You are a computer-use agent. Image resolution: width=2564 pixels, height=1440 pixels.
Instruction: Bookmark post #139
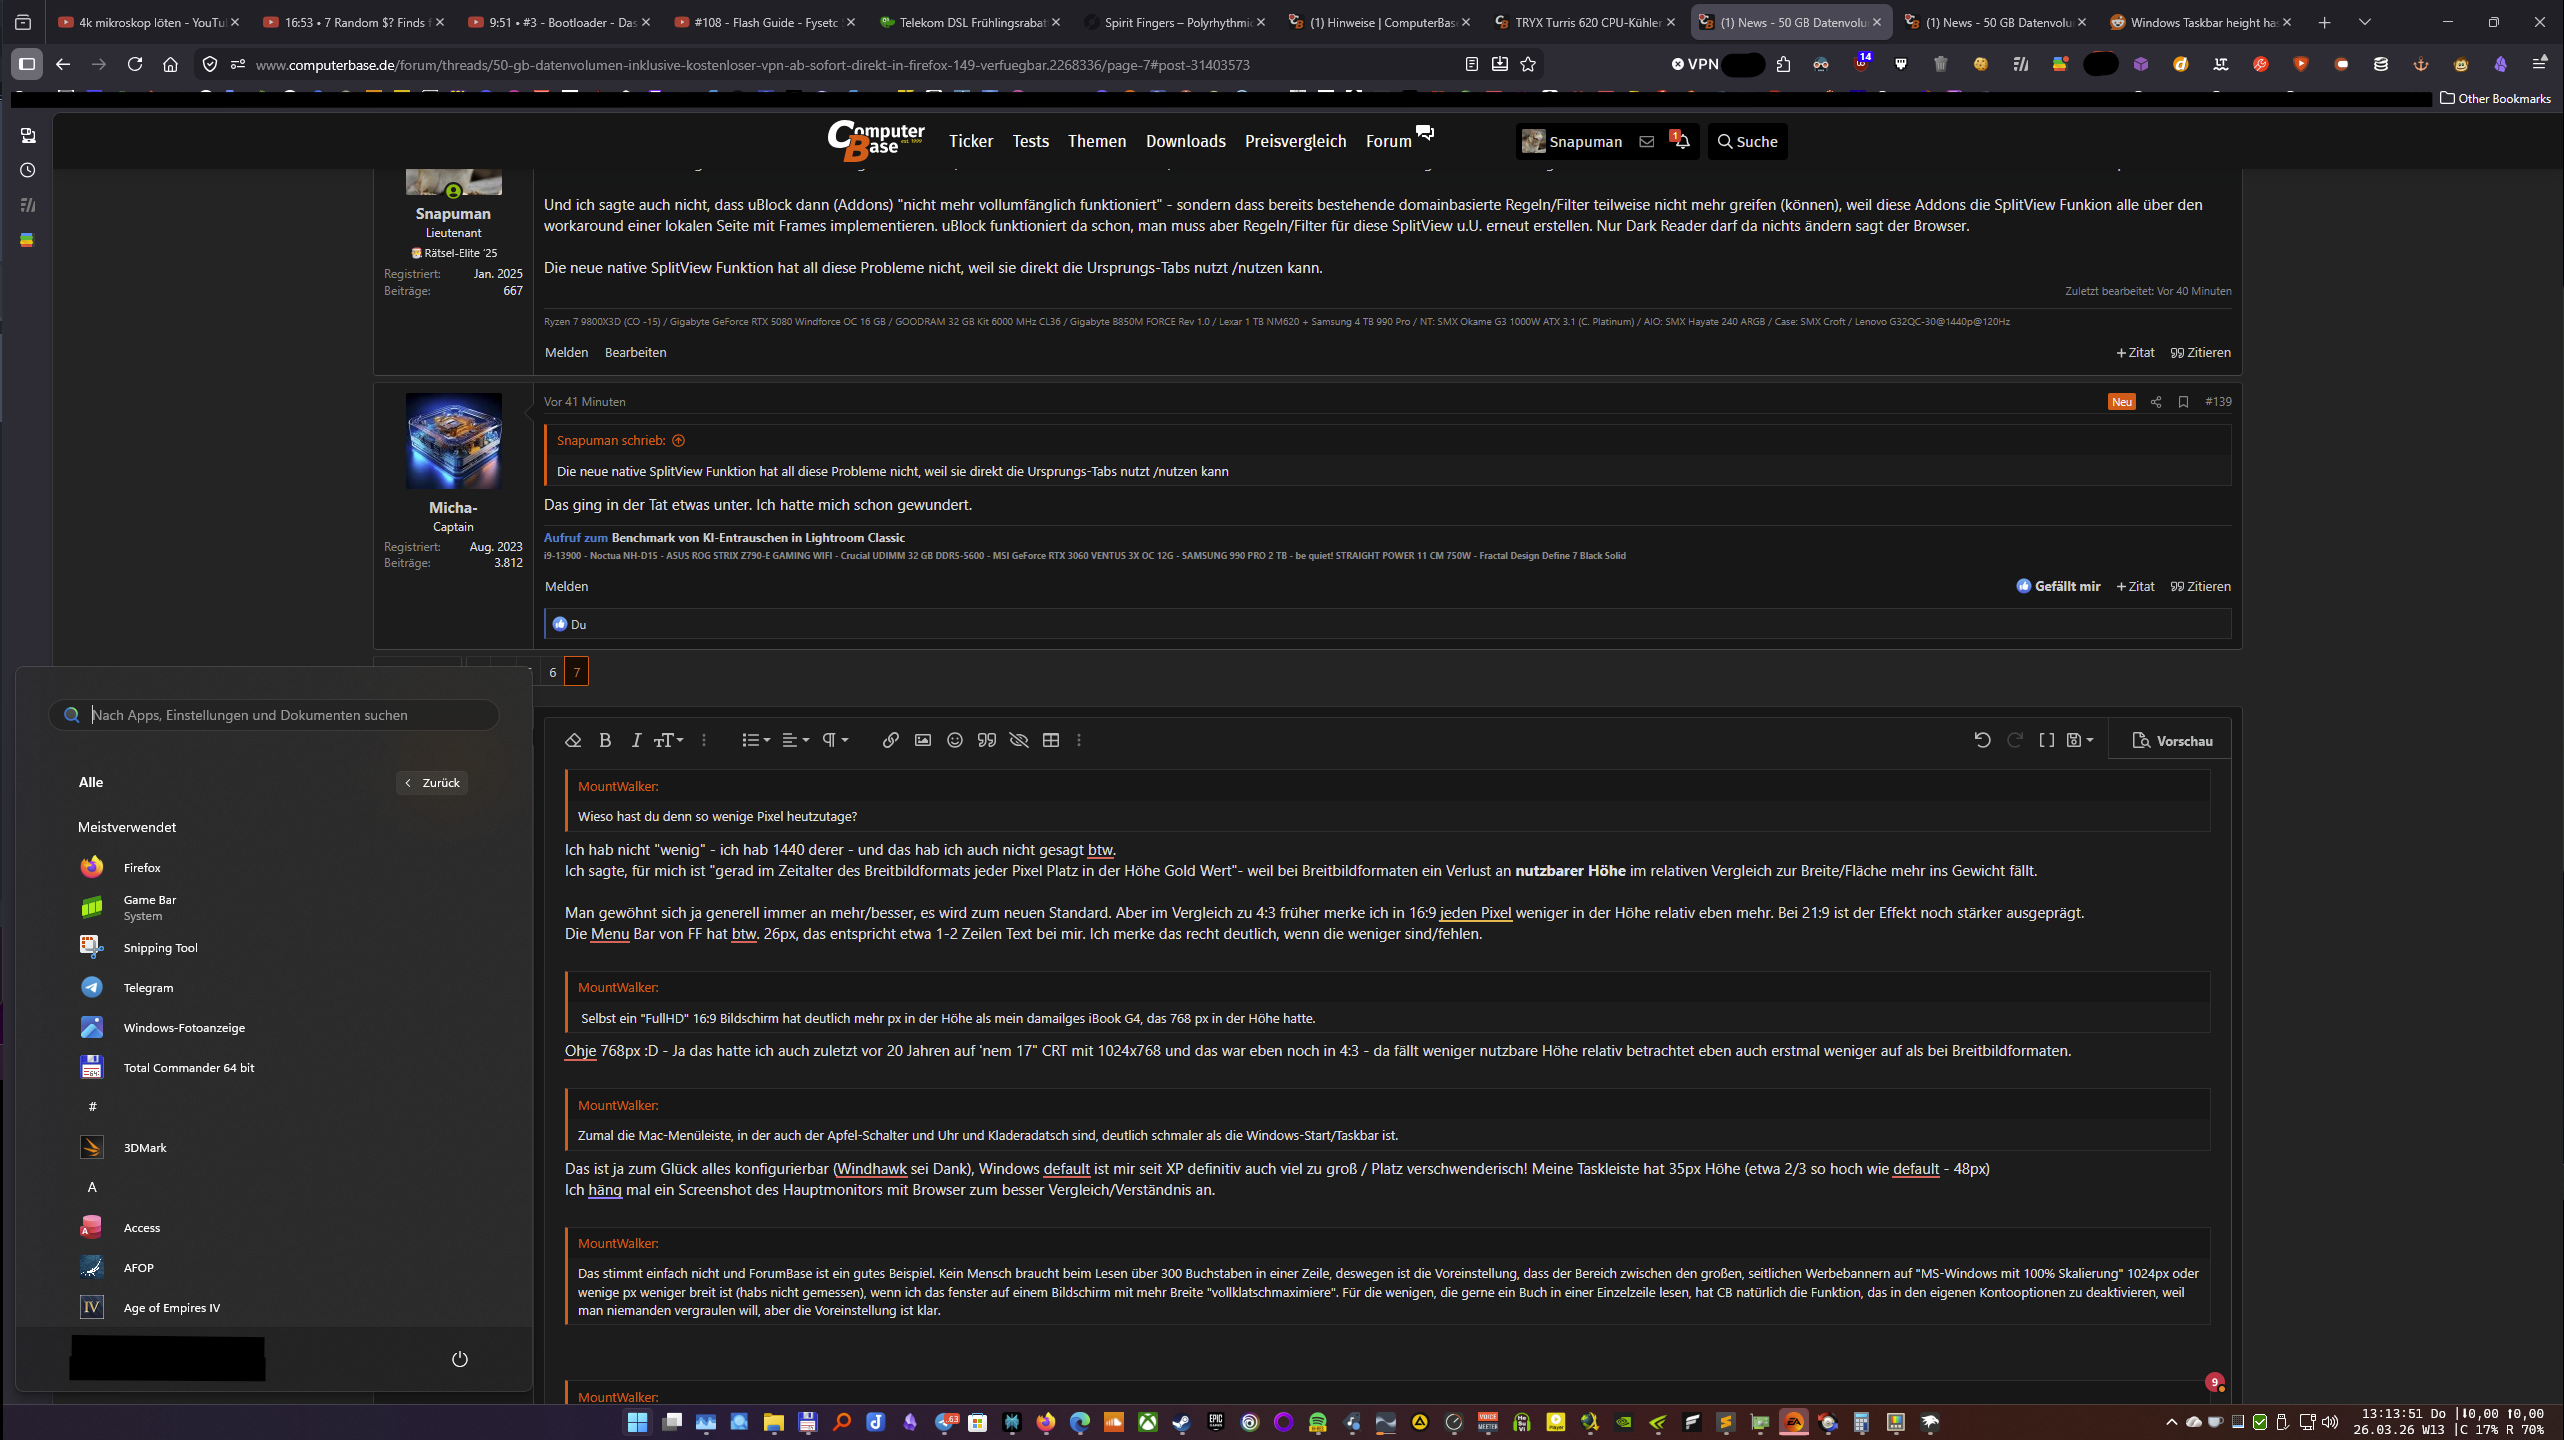(2183, 401)
